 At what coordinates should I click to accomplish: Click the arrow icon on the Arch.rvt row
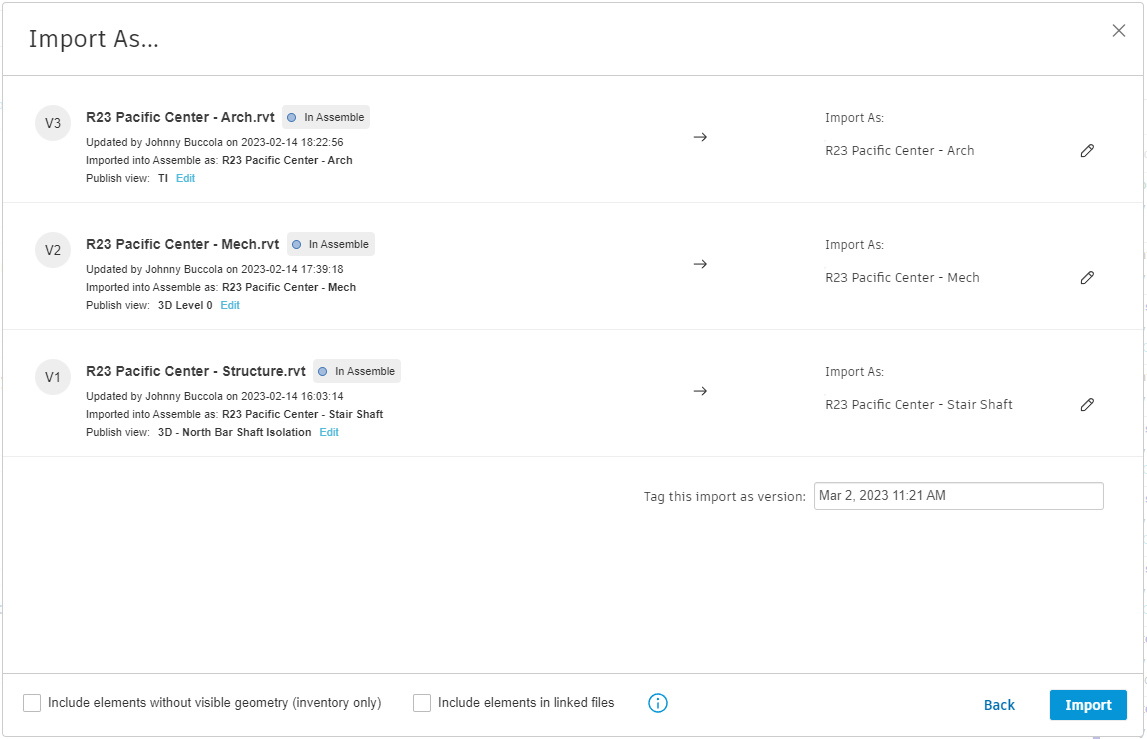700,137
